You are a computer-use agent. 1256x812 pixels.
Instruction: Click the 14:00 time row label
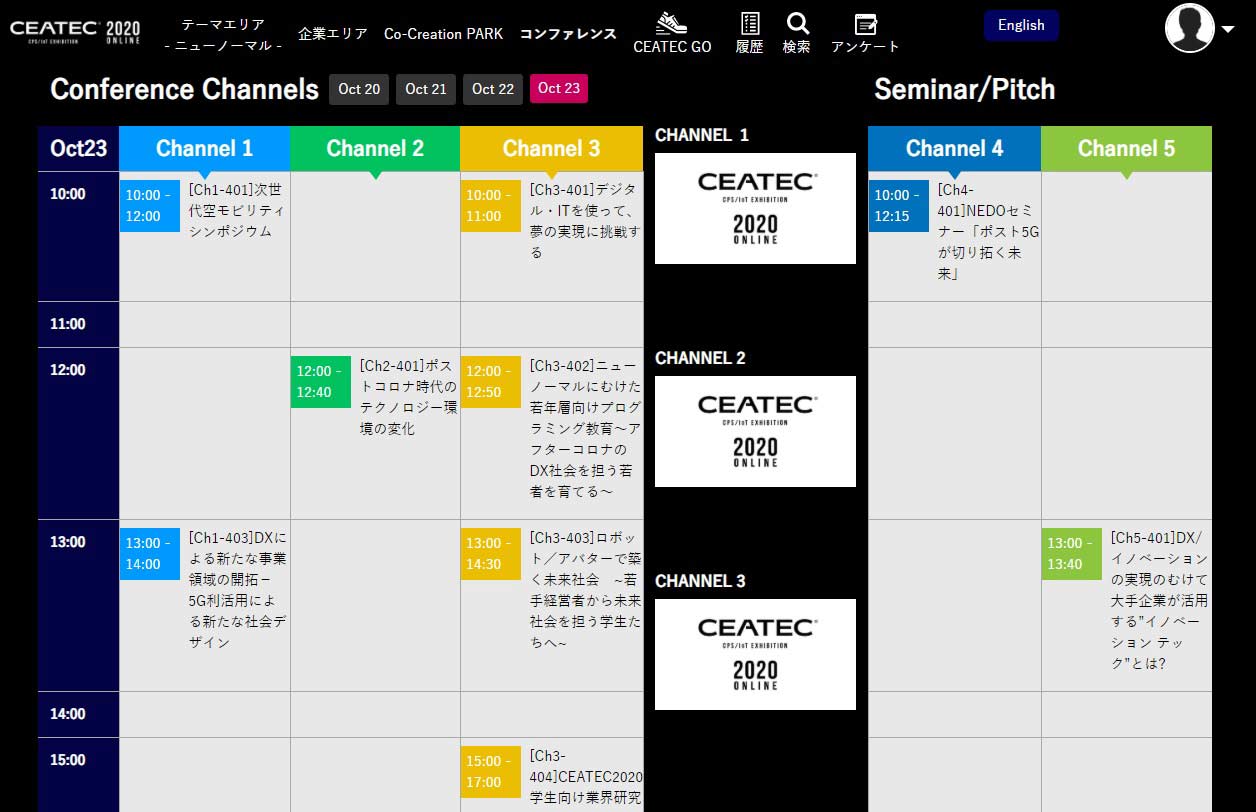point(68,714)
